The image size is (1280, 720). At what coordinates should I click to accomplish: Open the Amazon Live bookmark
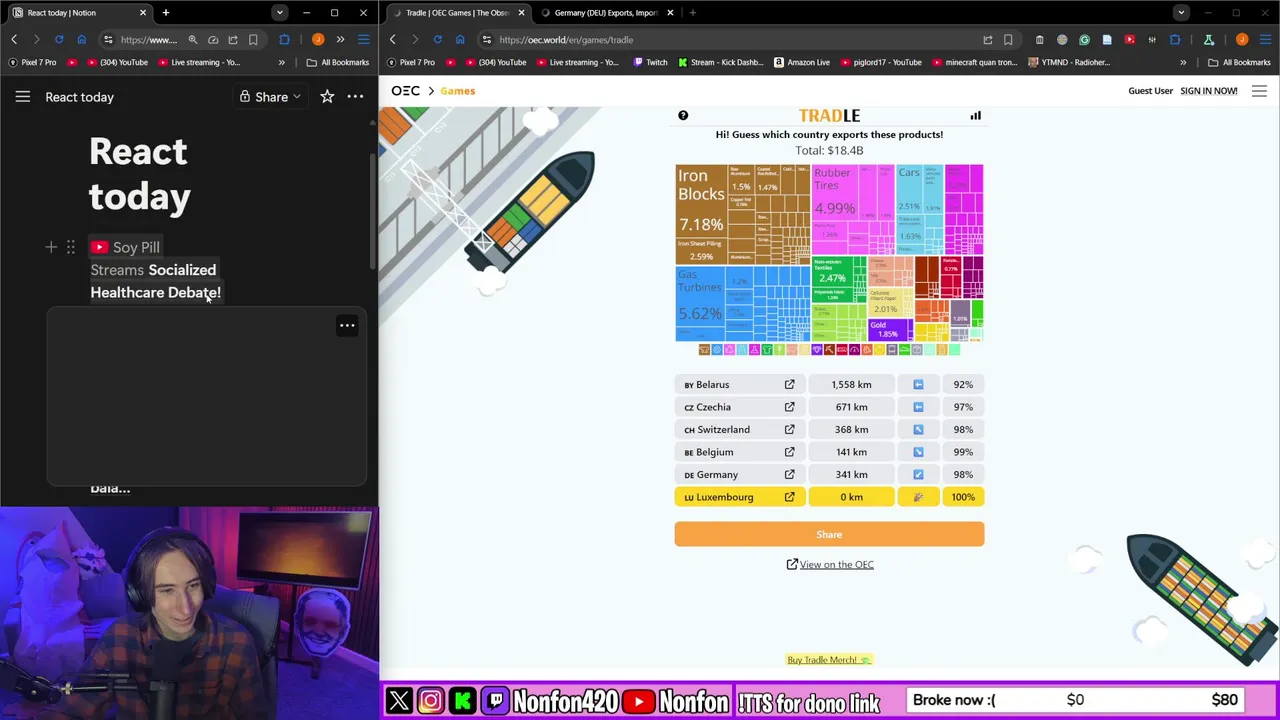tap(802, 62)
